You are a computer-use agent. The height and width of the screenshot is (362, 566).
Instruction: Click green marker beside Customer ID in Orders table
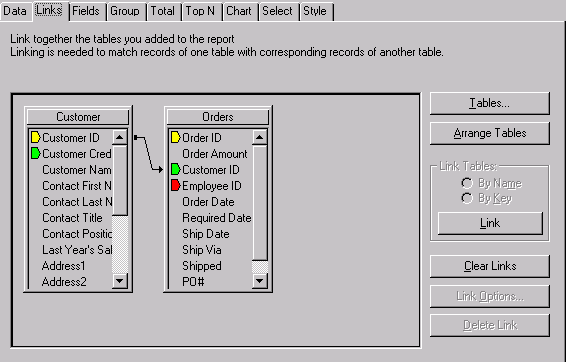pos(175,169)
